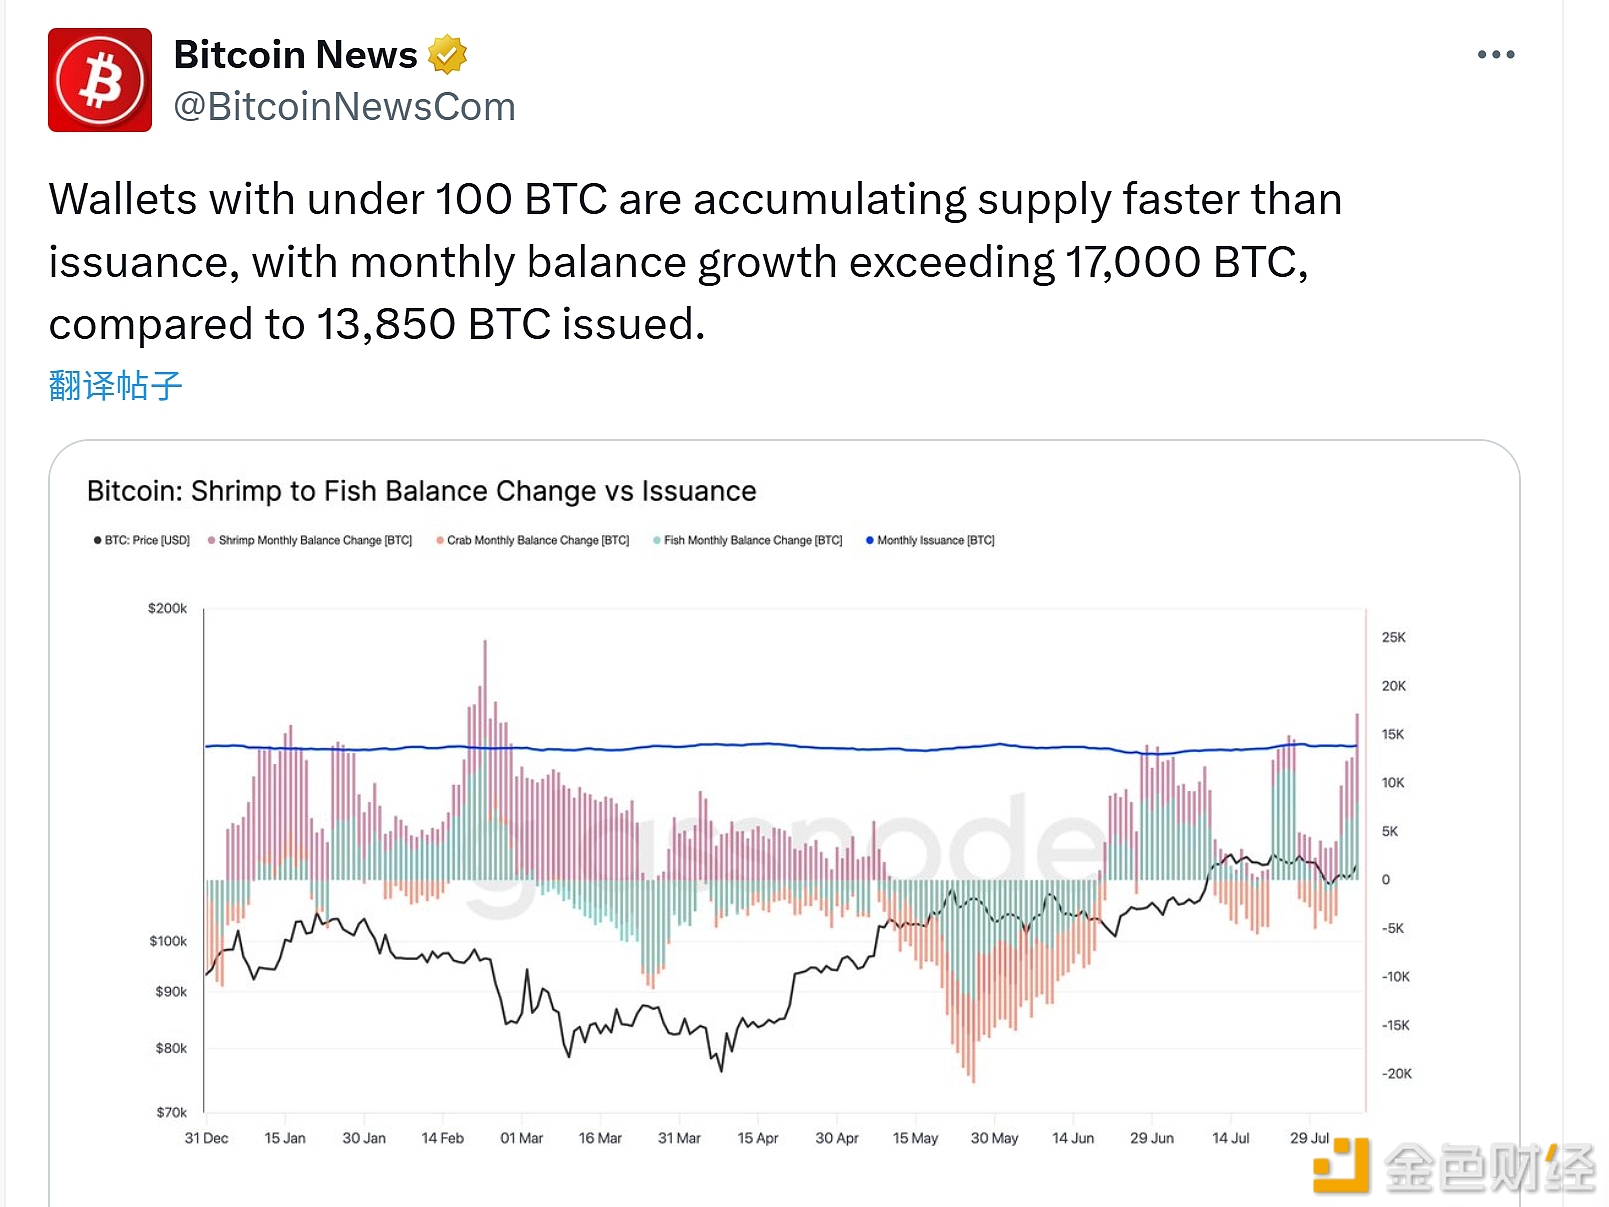Click the tweet text about 17,000 BTC
Image resolution: width=1609 pixels, height=1207 pixels.
tap(678, 262)
